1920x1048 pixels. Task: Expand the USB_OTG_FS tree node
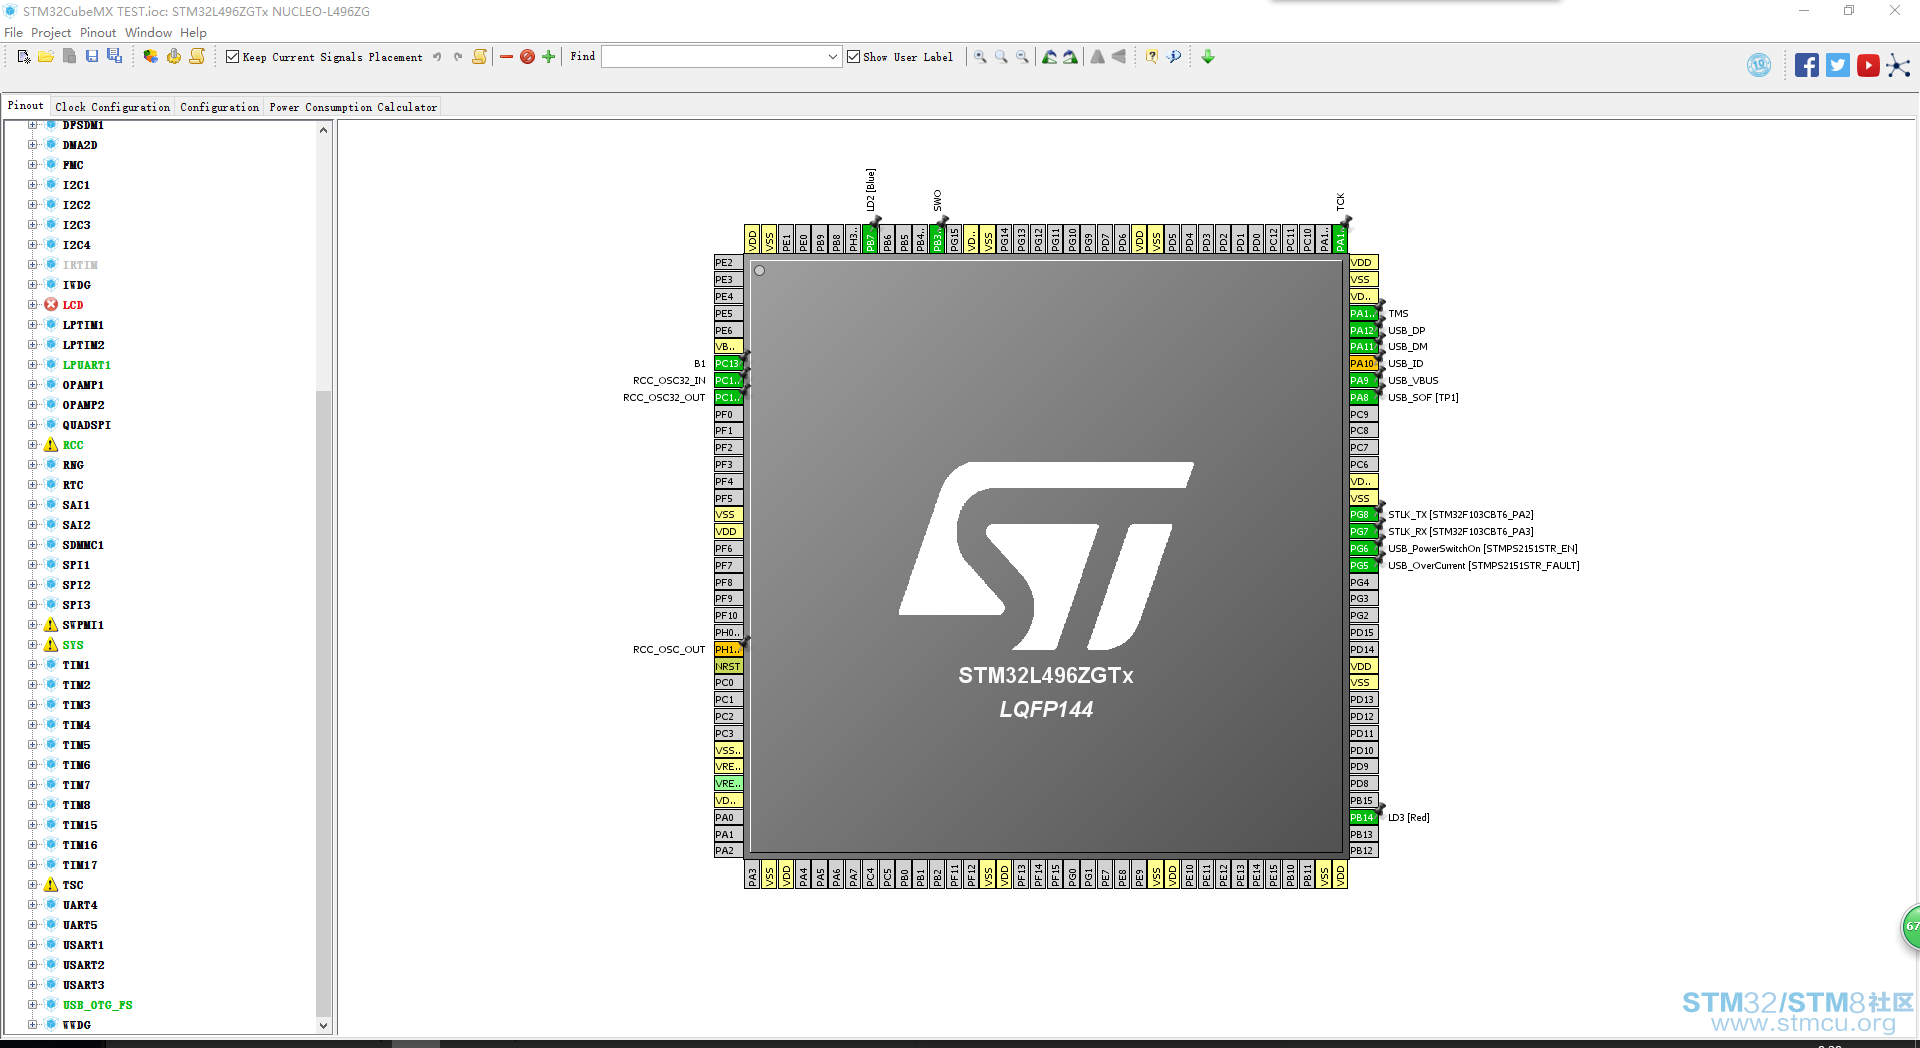pos(33,1005)
